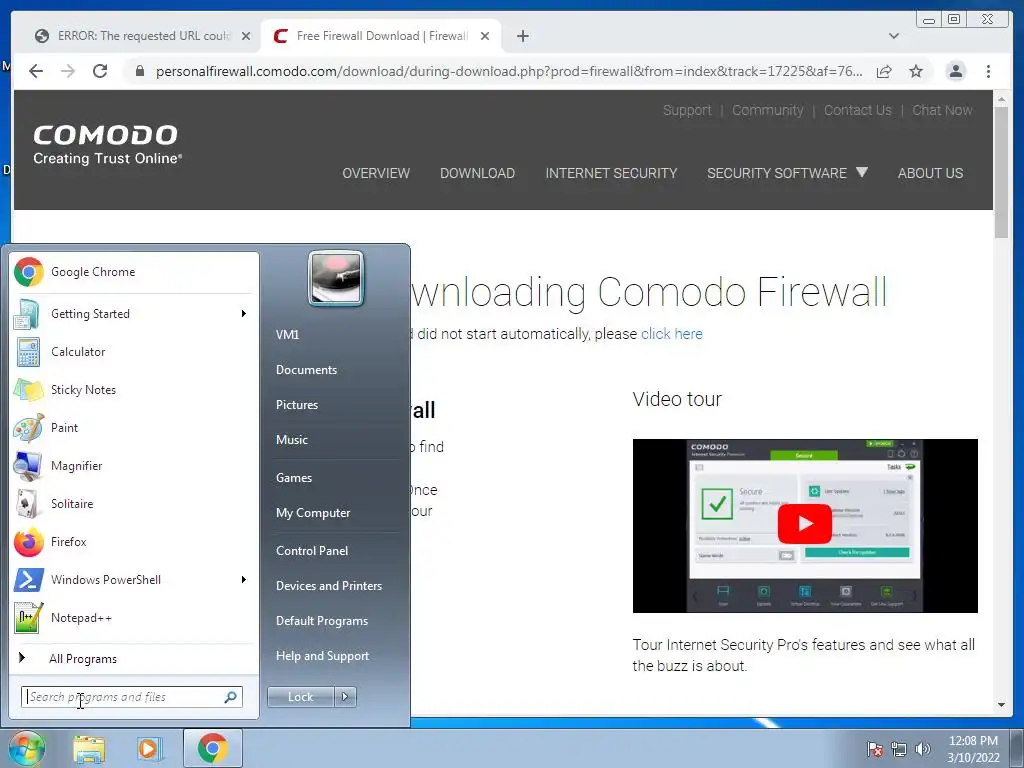Click the Search programs and files box
This screenshot has height=768, width=1024.
pyautogui.click(x=131, y=697)
